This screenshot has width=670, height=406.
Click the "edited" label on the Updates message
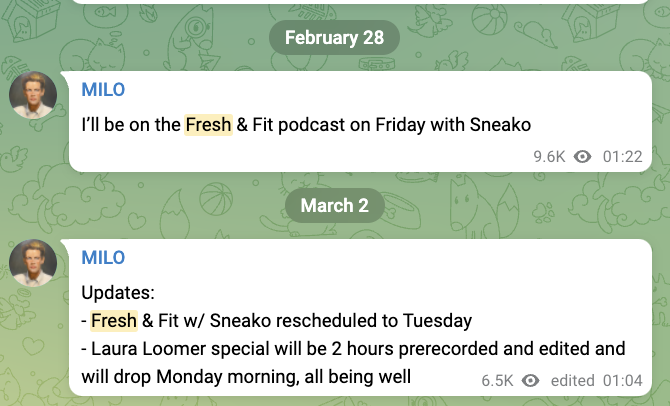[572, 380]
